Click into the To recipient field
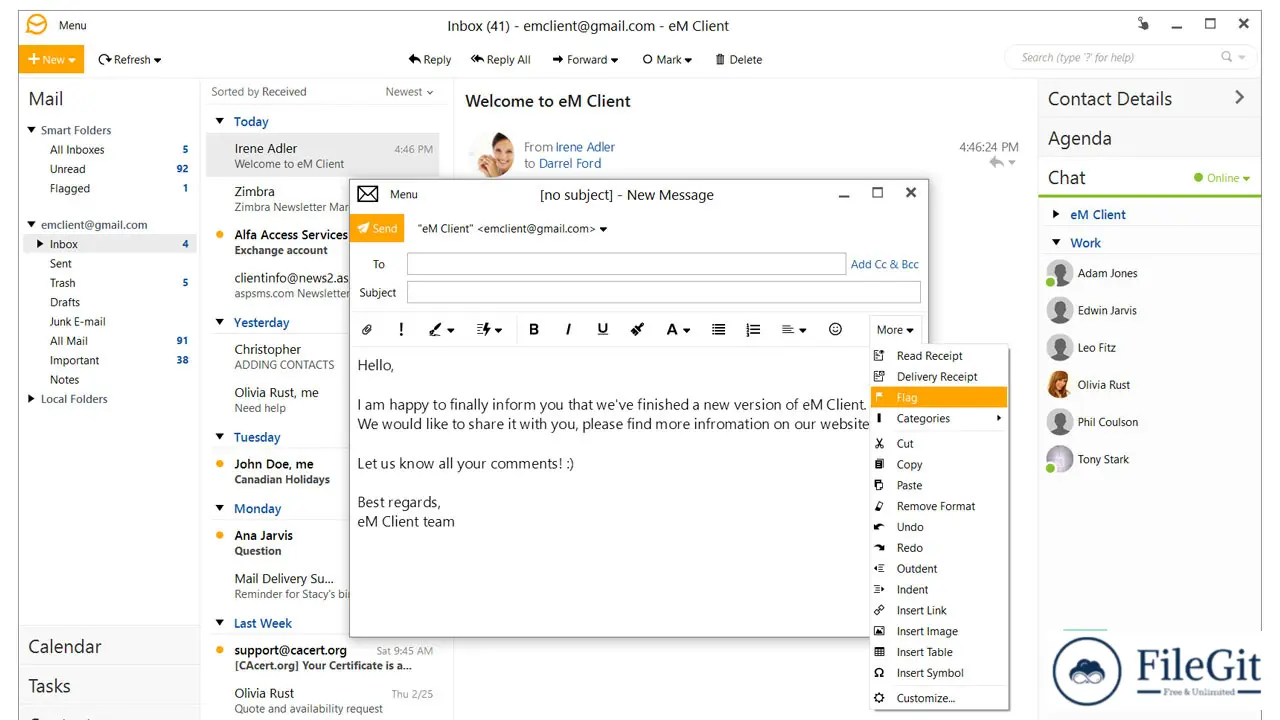 pos(626,264)
